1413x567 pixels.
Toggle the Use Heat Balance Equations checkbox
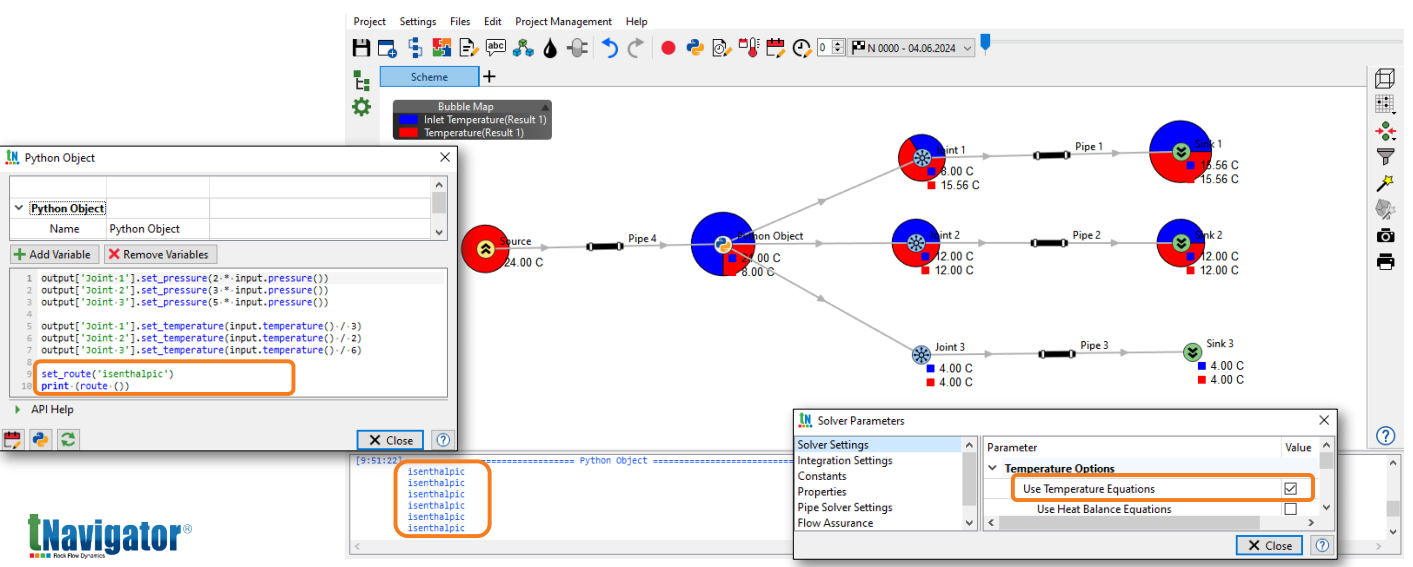pos(1291,509)
